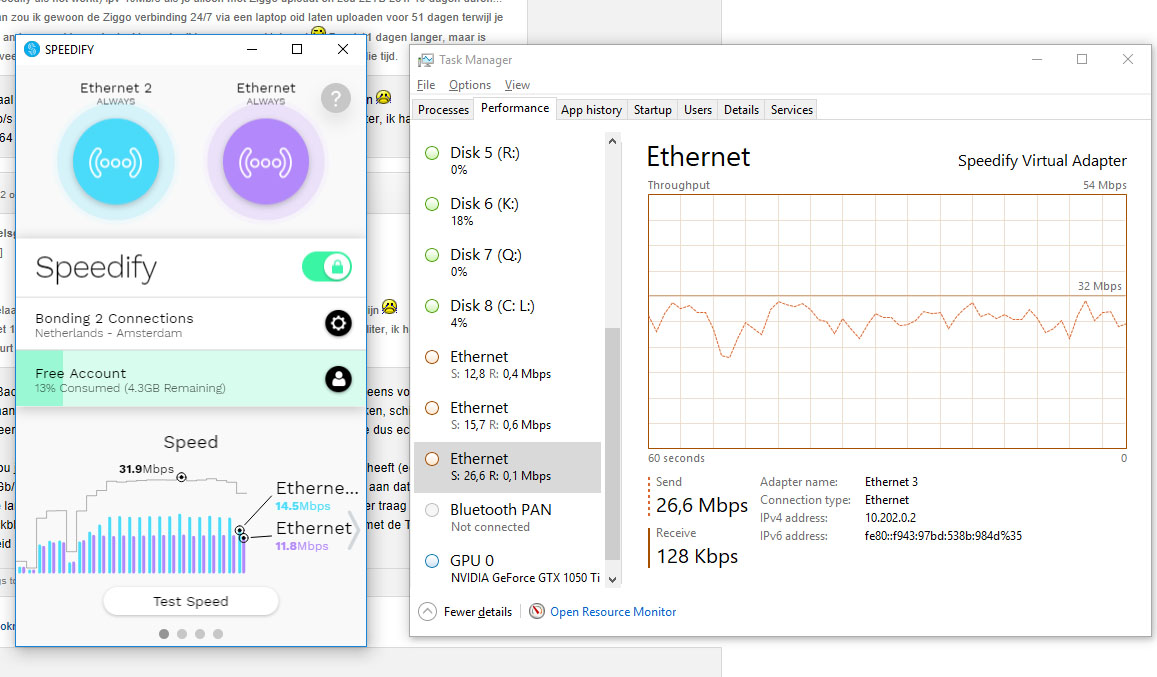This screenshot has height=677, width=1157.
Task: Click the Send 26,6 Mbps value
Action: (x=702, y=506)
